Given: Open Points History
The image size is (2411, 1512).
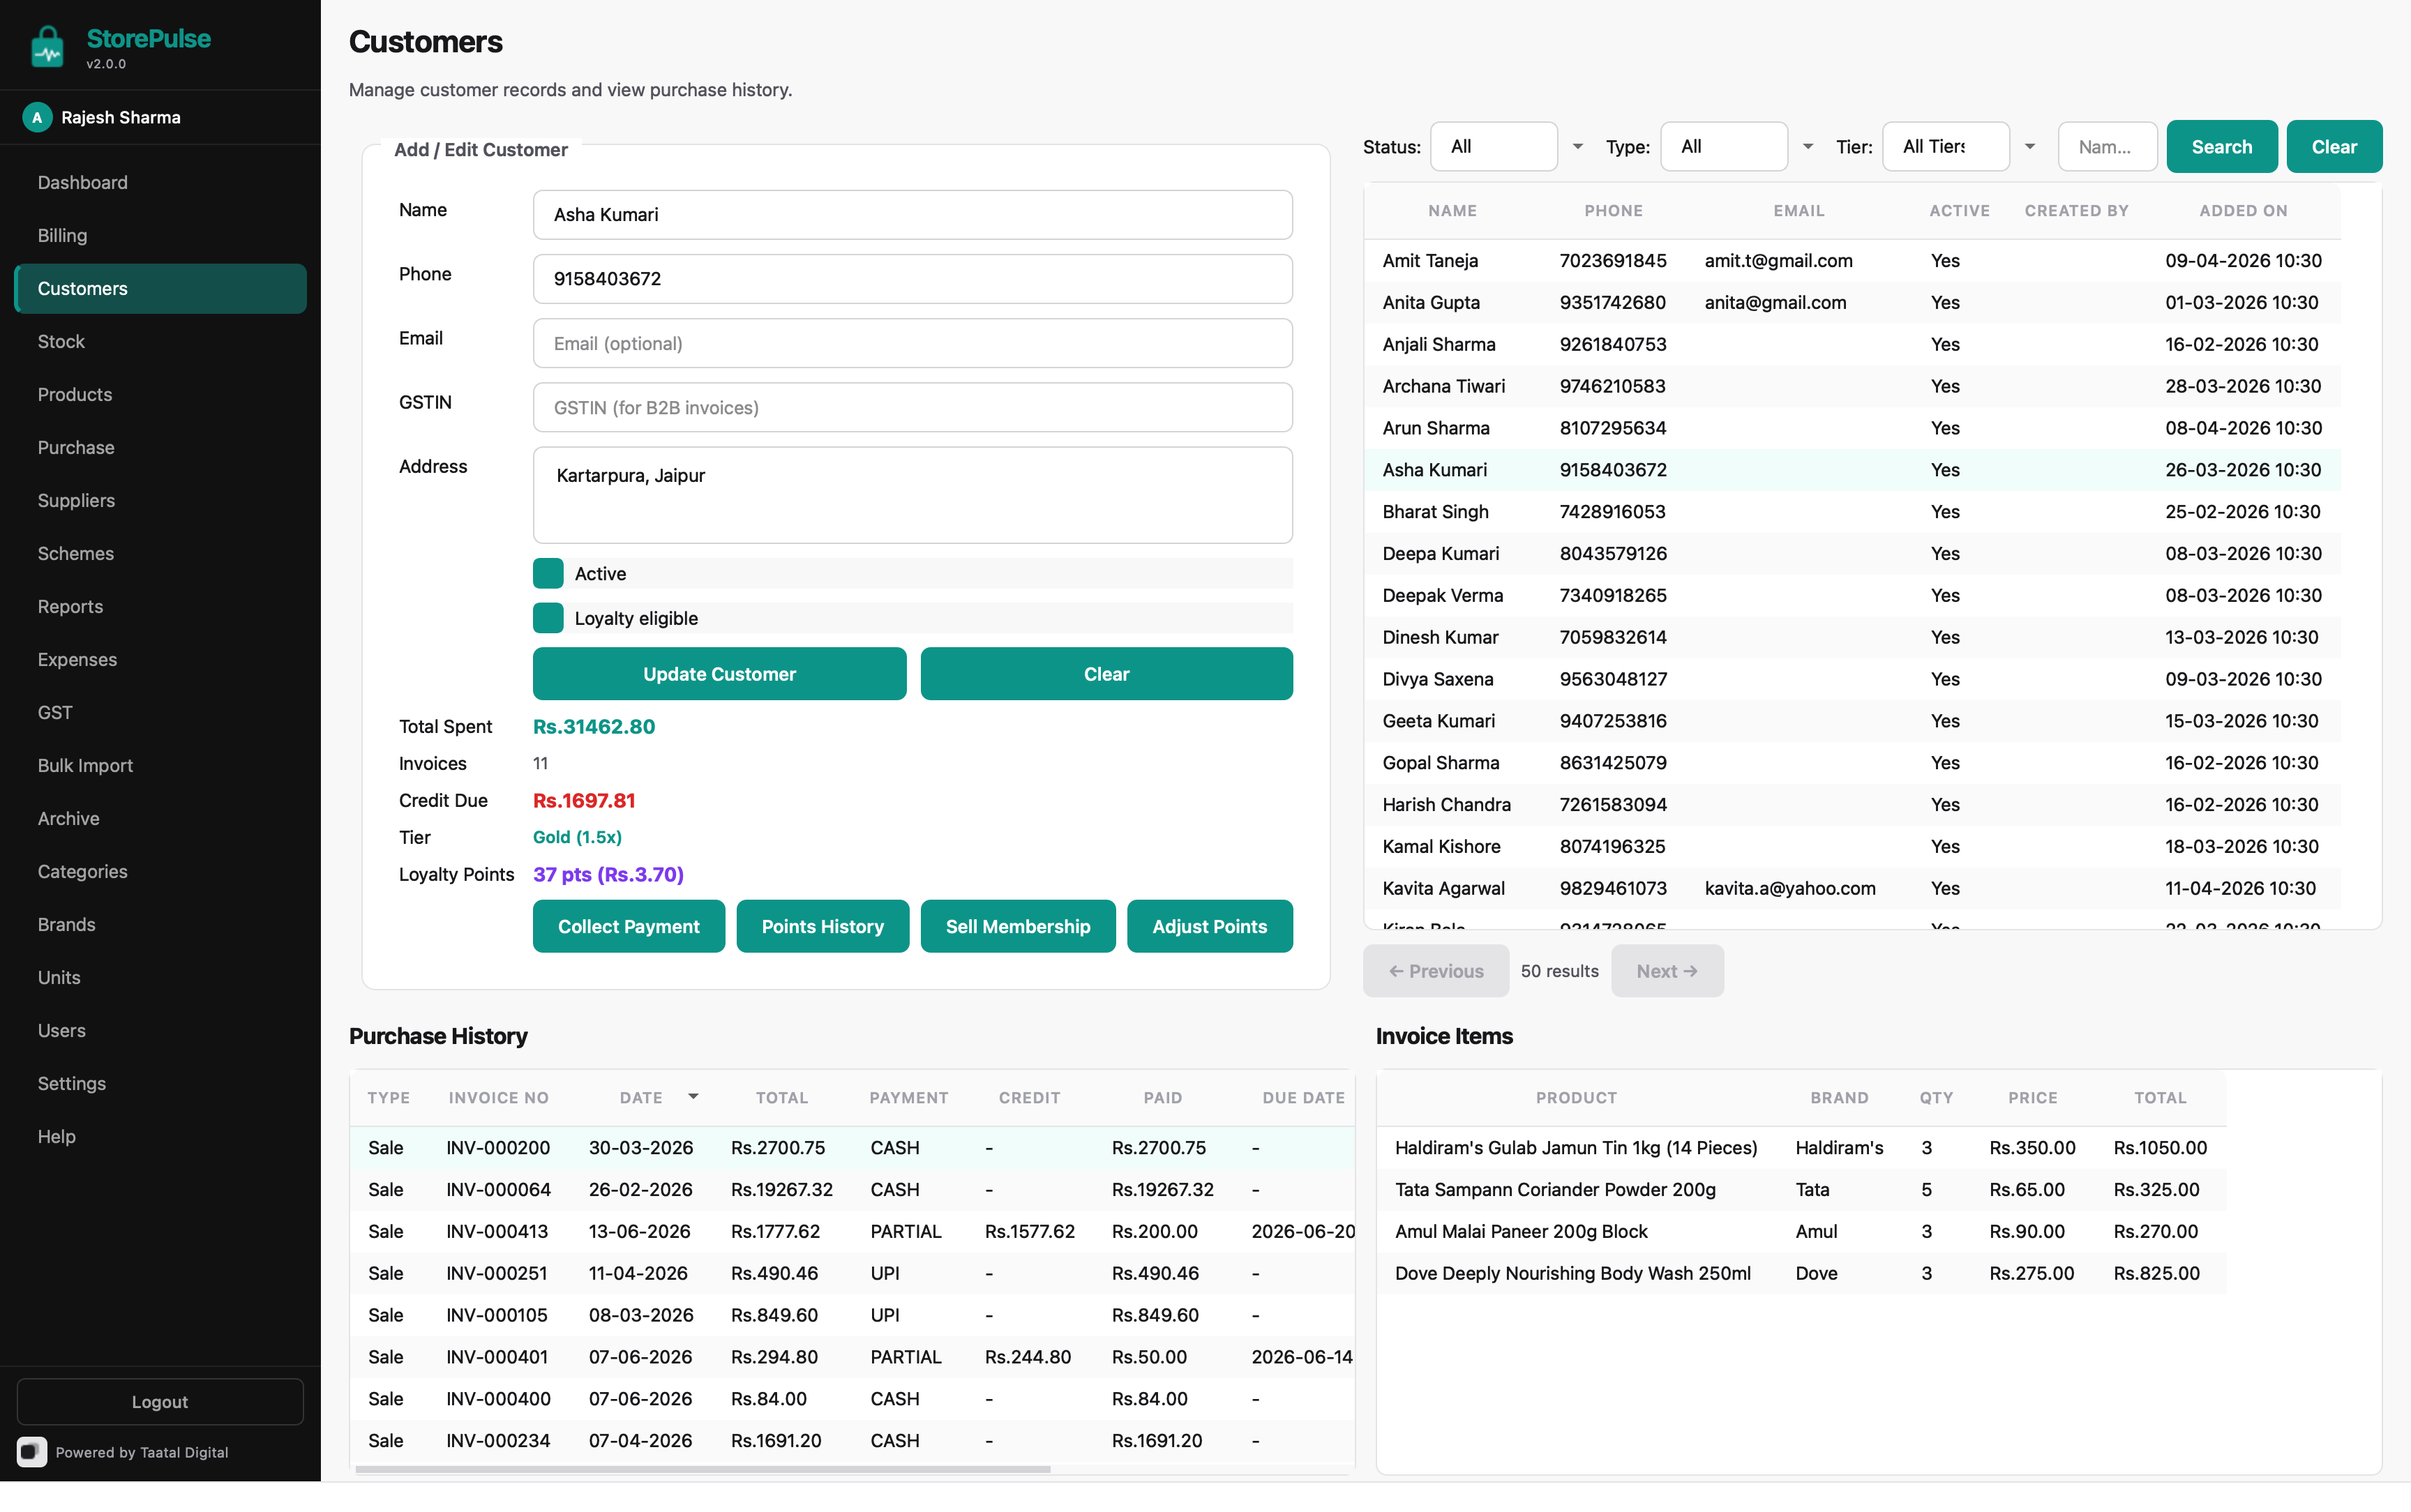Looking at the screenshot, I should (x=822, y=926).
